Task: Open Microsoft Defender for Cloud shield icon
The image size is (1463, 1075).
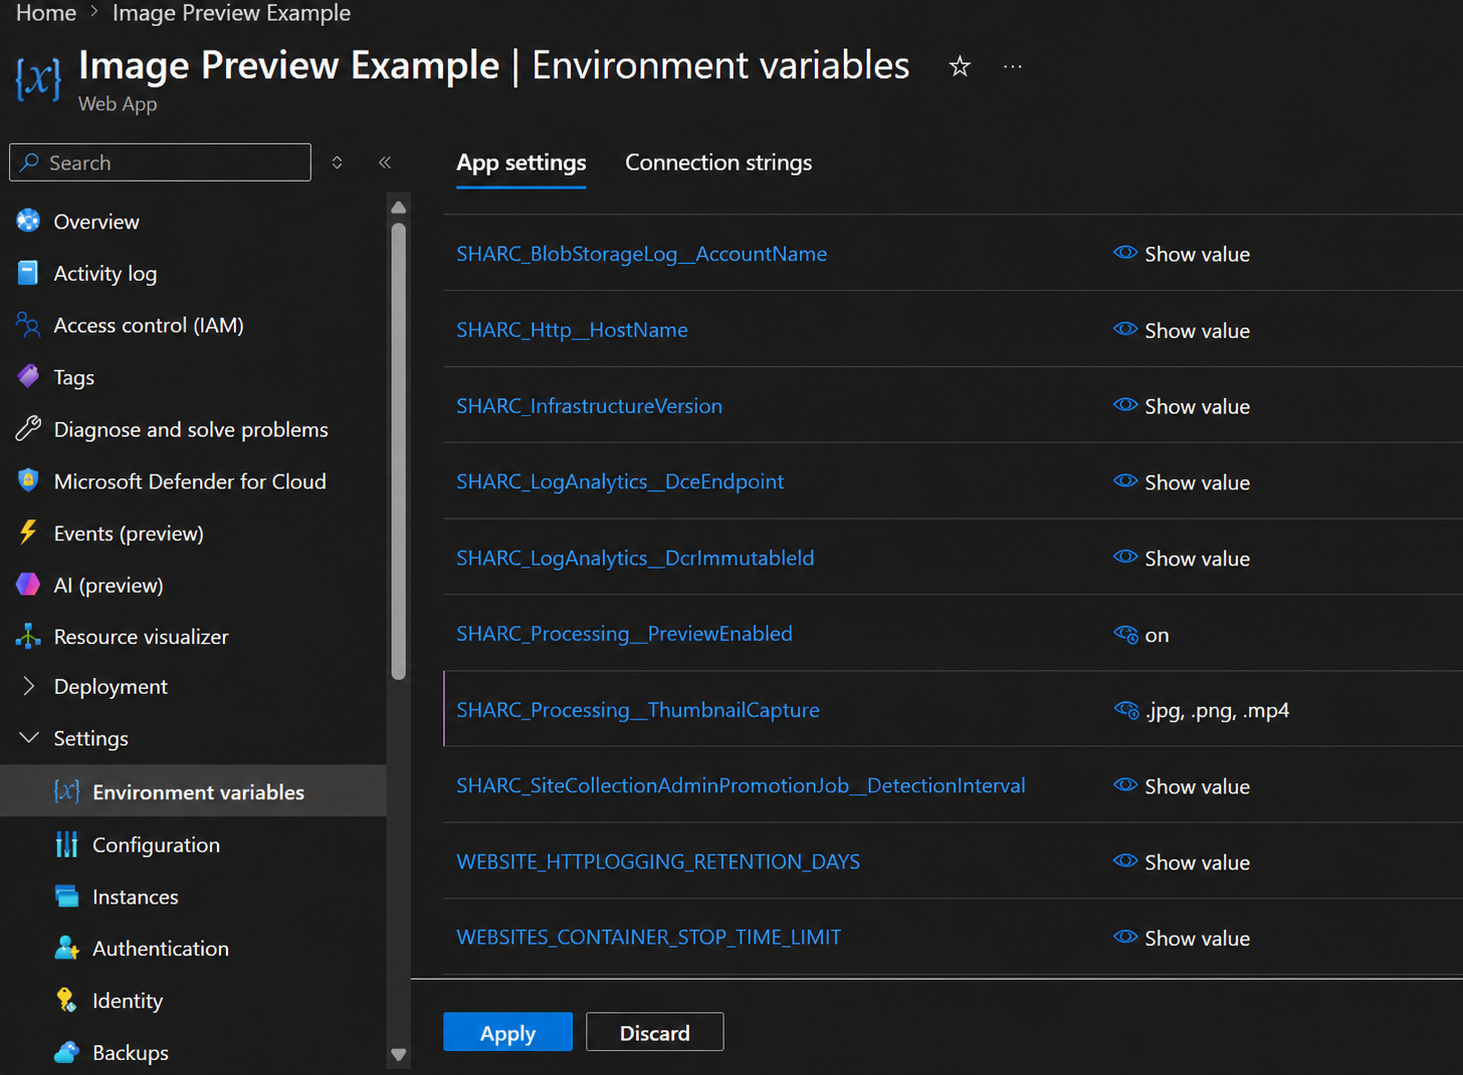Action: pyautogui.click(x=28, y=481)
